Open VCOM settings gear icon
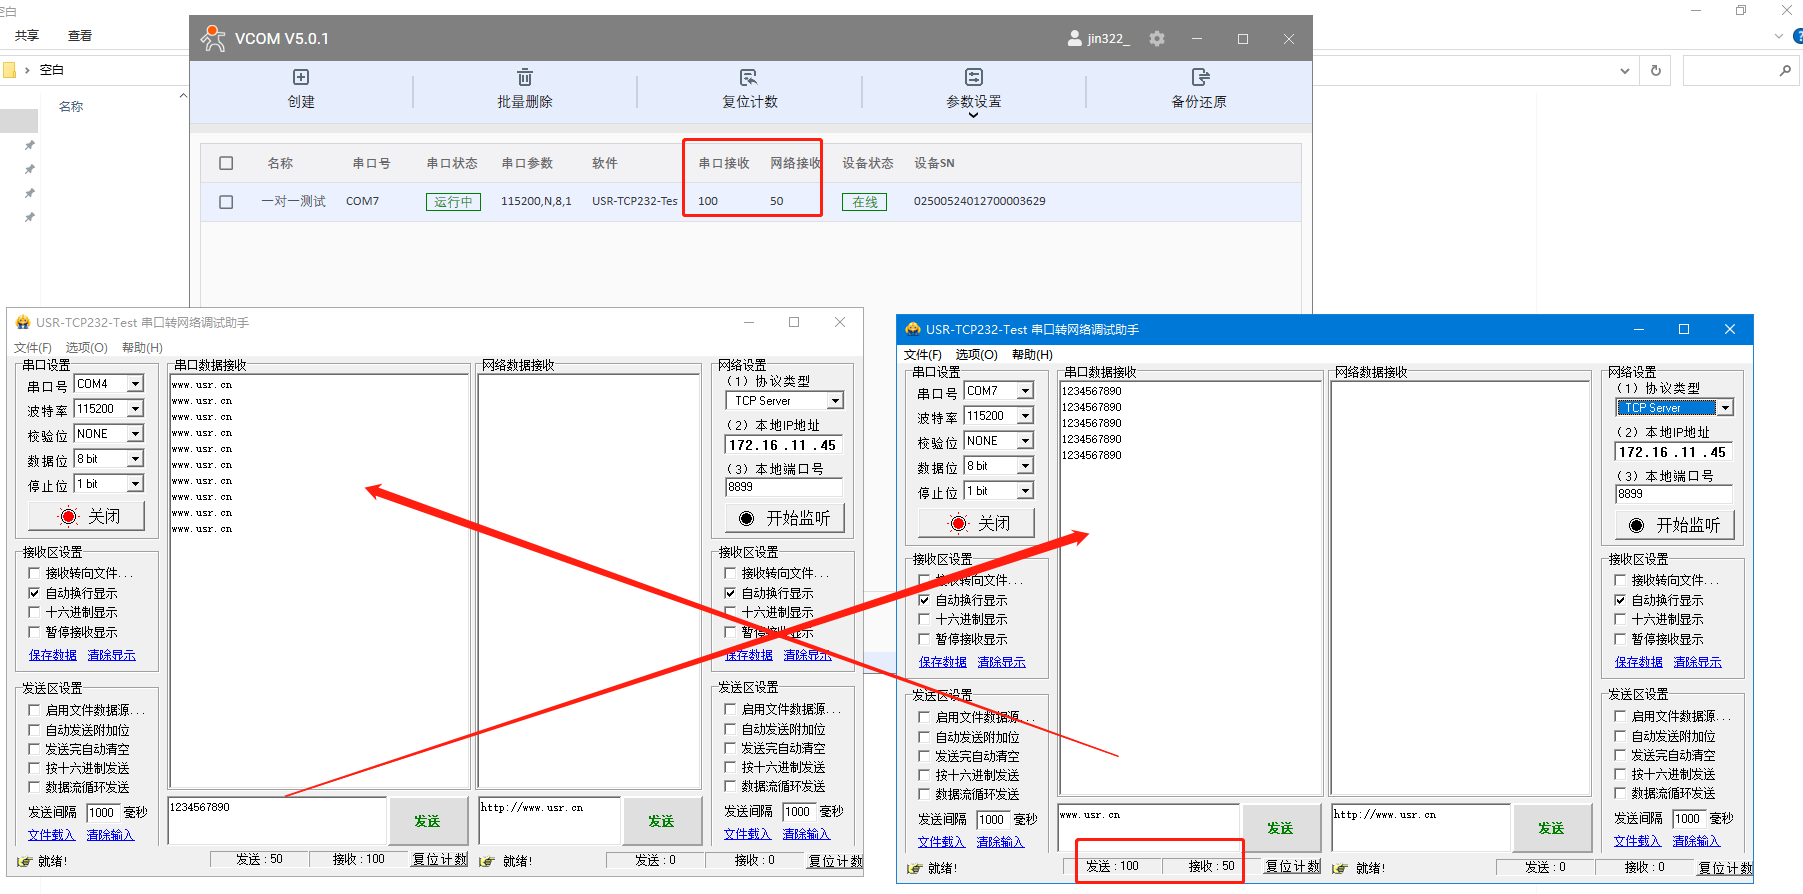The image size is (1803, 894). coord(1157,39)
